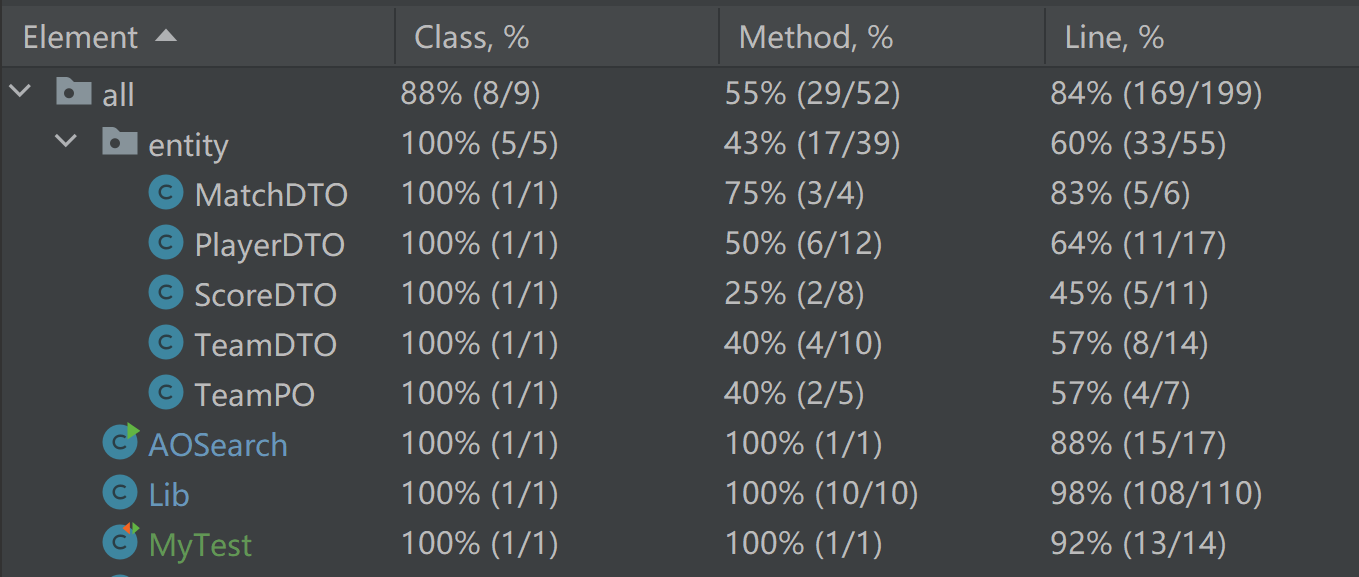Click the MyTest test class icon
Viewport: 1359px width, 577px height.
point(120,543)
